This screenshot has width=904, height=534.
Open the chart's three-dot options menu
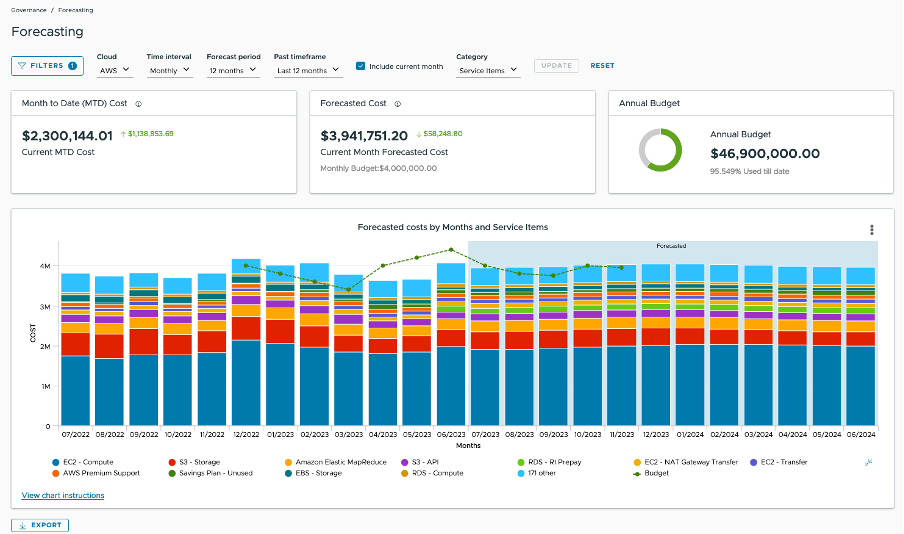coord(872,229)
